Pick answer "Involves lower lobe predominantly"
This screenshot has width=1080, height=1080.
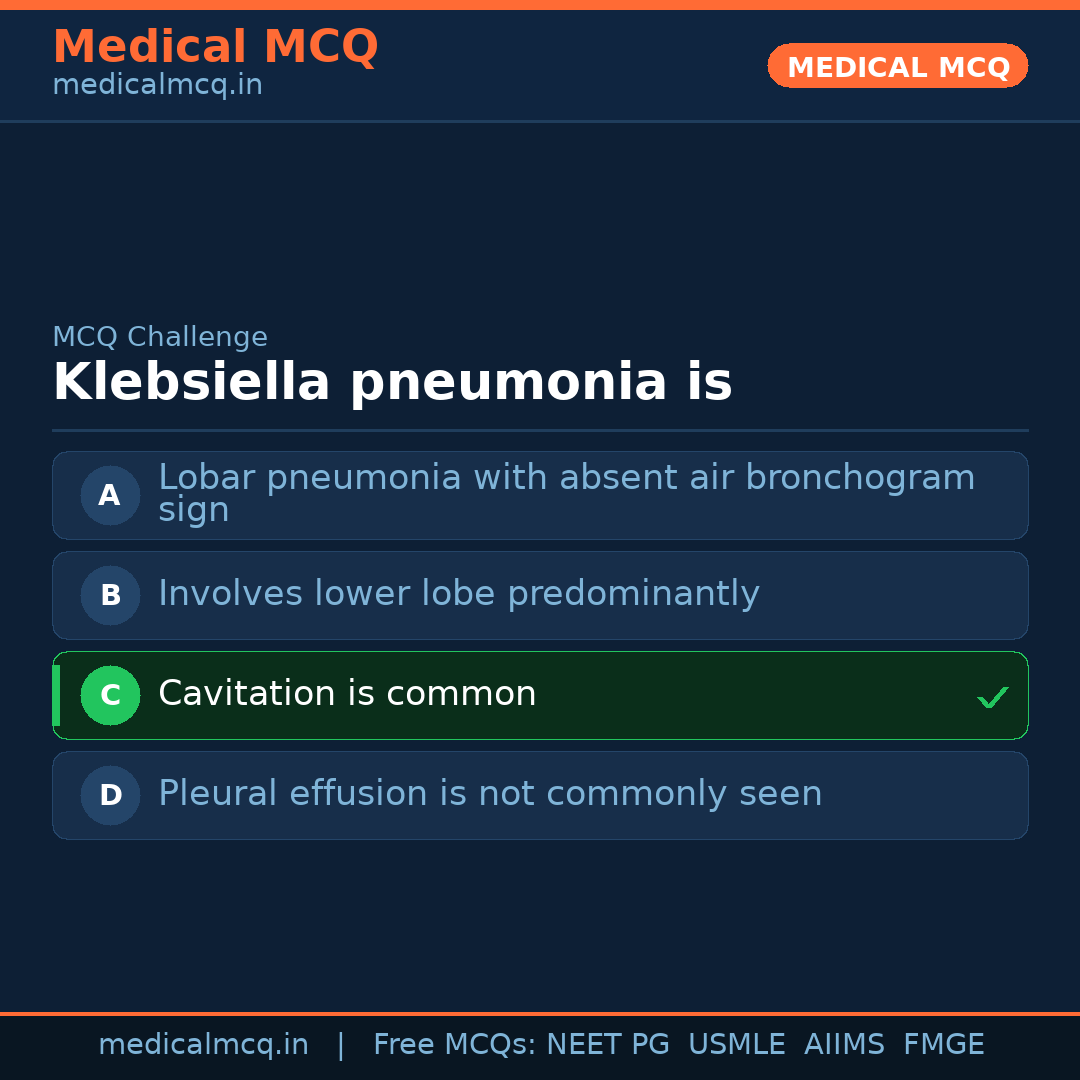(x=459, y=594)
